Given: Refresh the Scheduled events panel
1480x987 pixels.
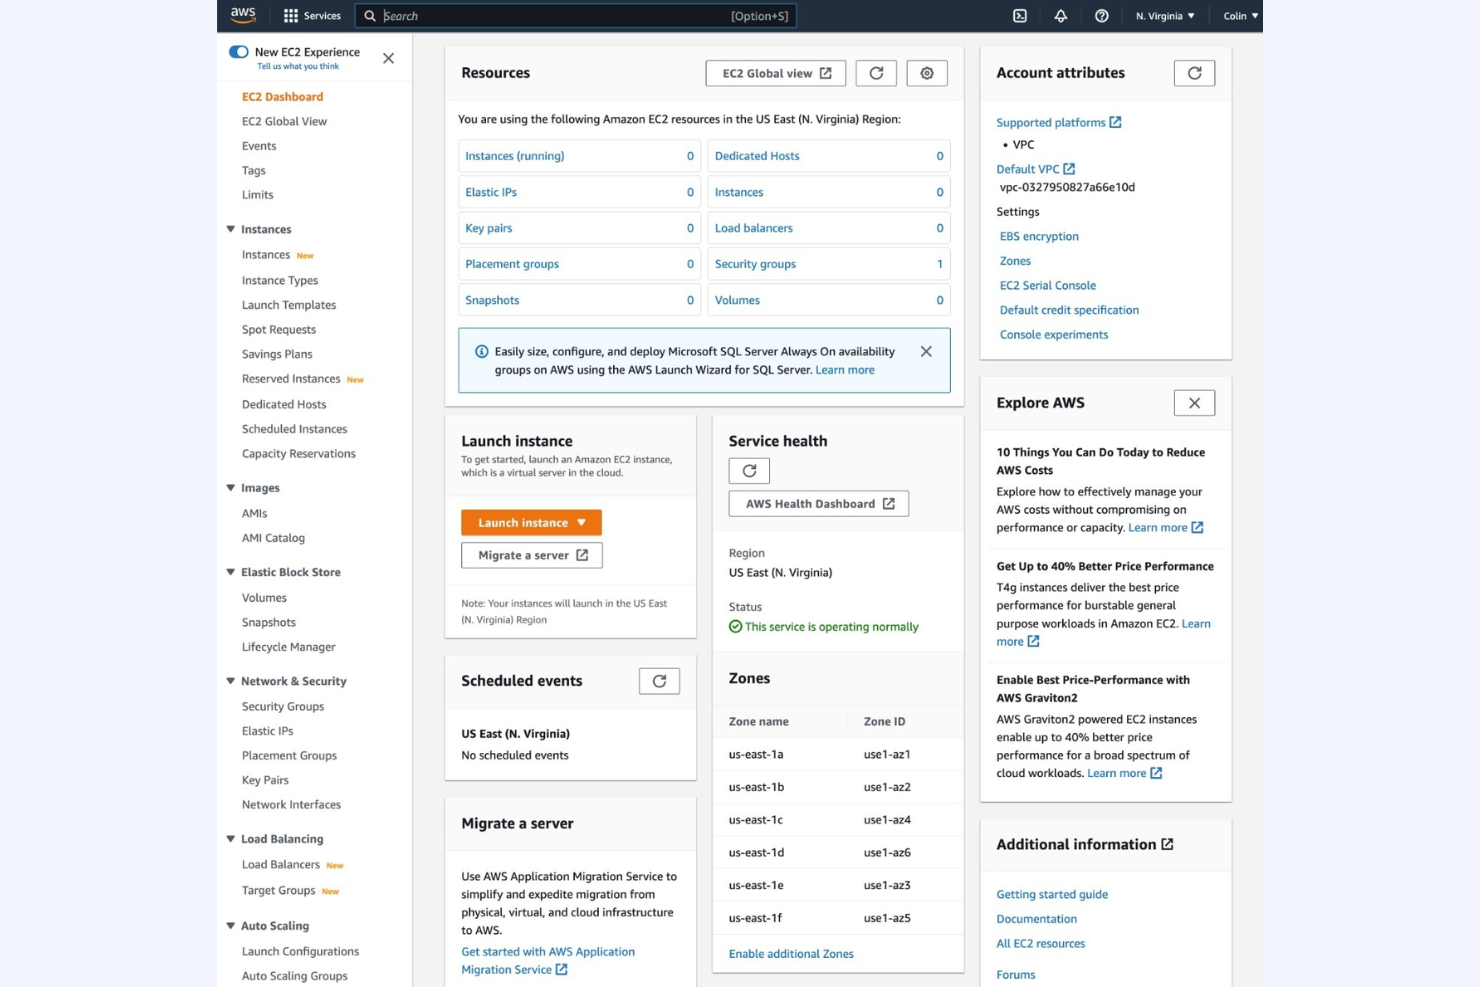Looking at the screenshot, I should 659,681.
